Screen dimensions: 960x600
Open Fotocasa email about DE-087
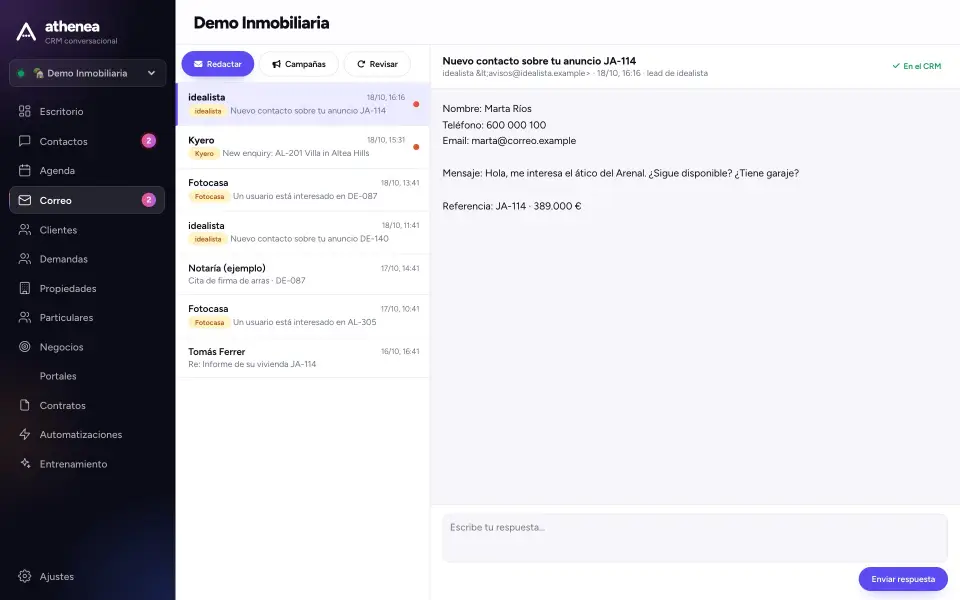303,190
